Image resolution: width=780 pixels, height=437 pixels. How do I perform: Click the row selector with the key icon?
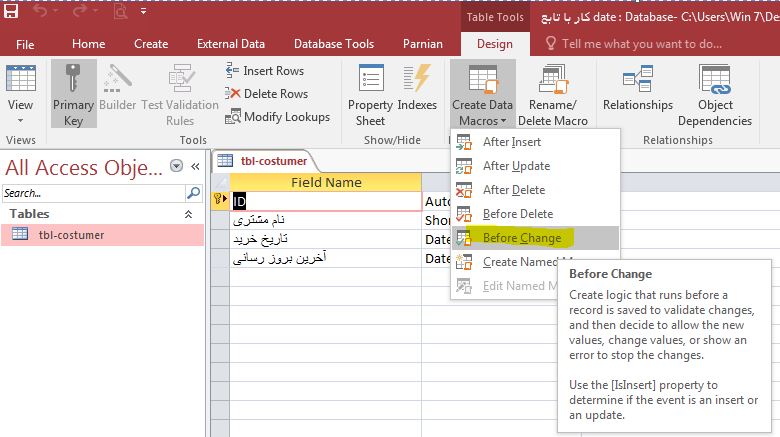click(x=220, y=201)
